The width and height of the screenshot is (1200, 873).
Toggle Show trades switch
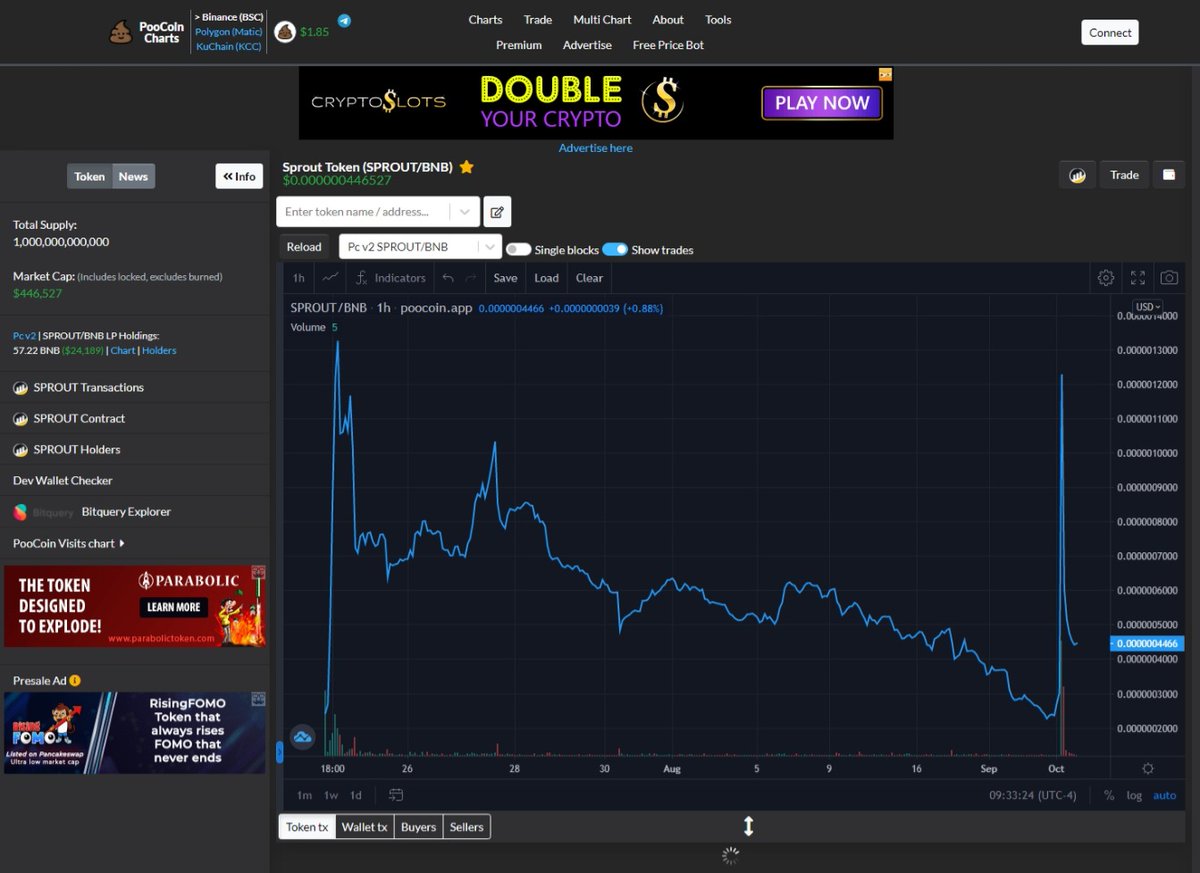point(614,249)
